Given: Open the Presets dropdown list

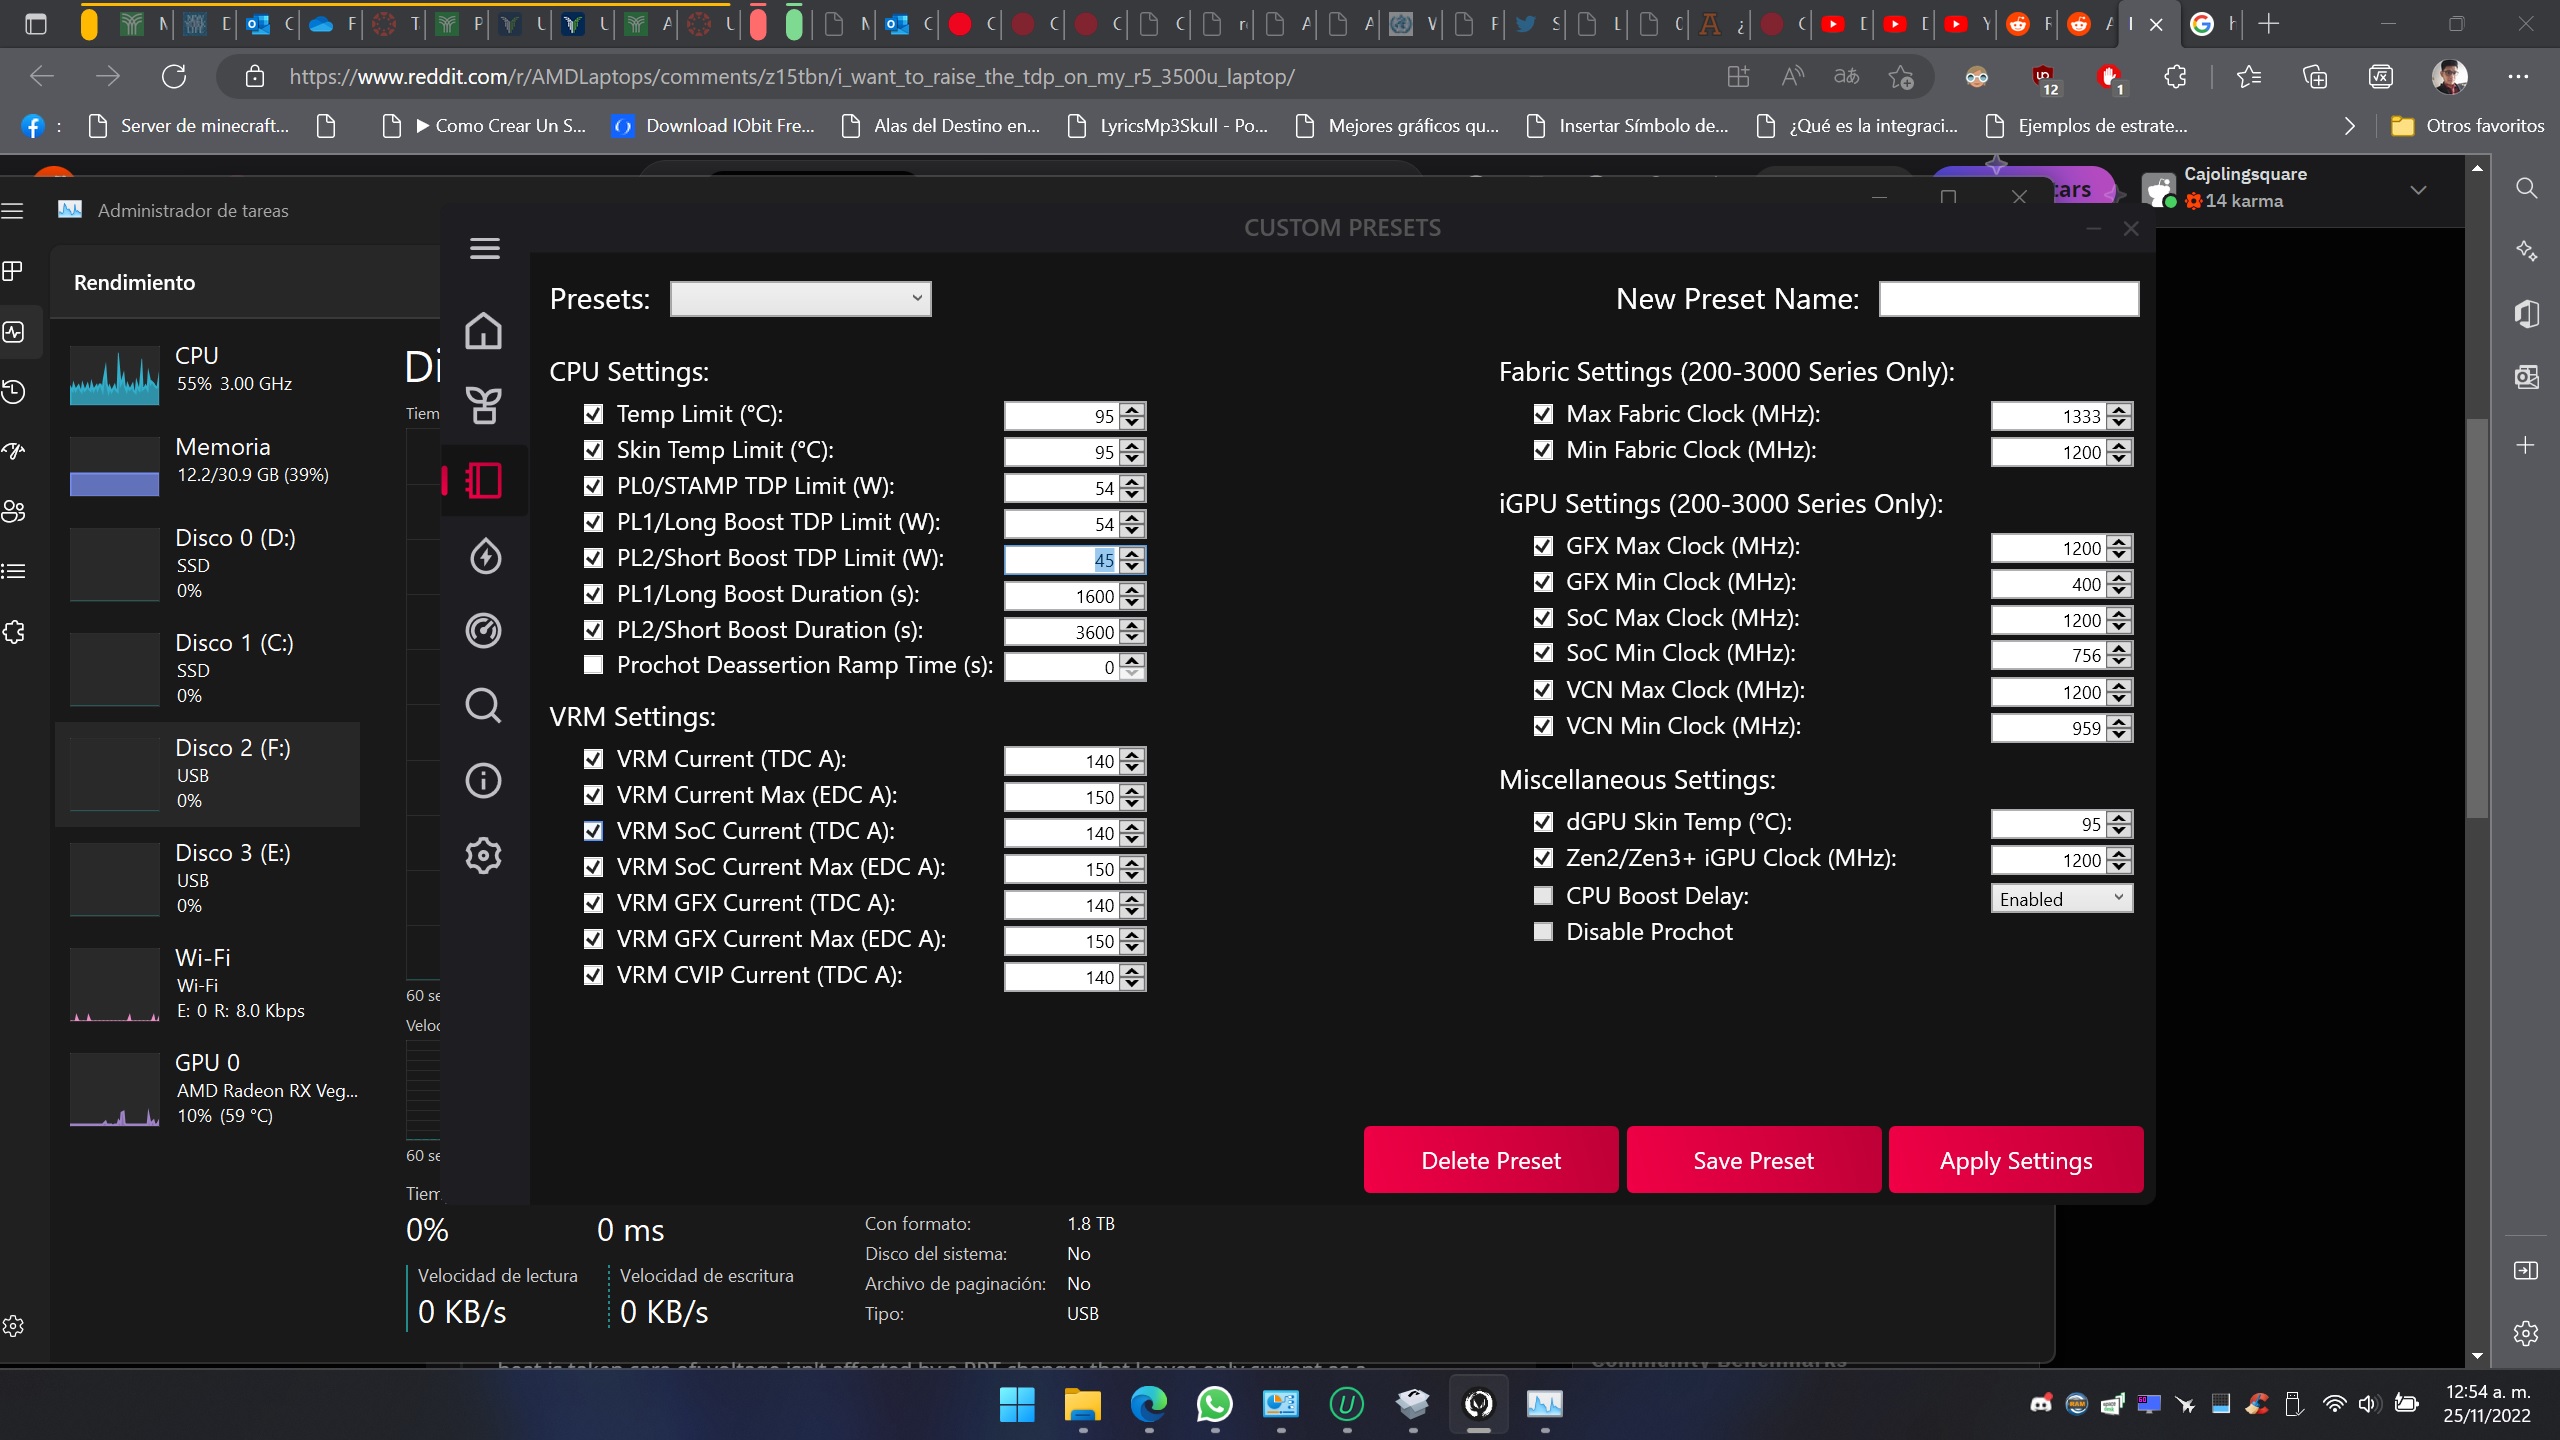Looking at the screenshot, I should pos(800,299).
